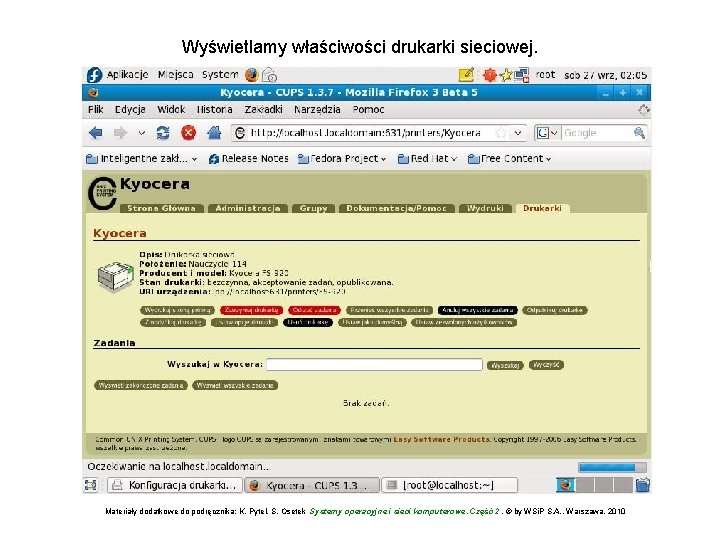Click the search magnifier icon in the Google box

639,133
